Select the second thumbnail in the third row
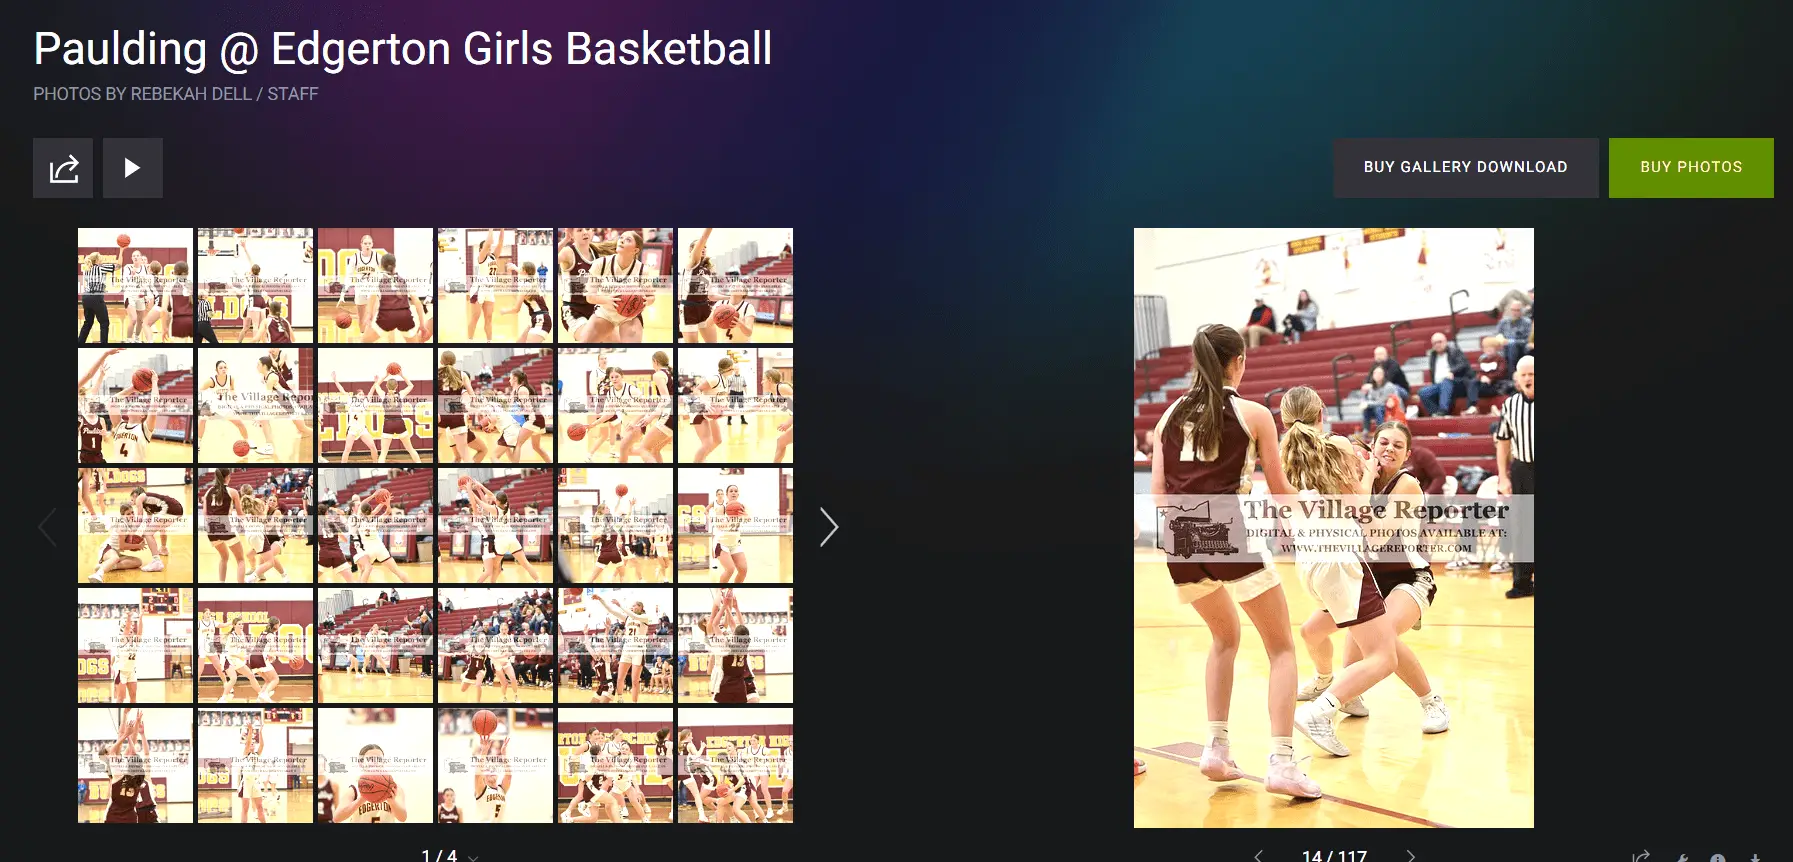Image resolution: width=1793 pixels, height=862 pixels. coord(255,526)
